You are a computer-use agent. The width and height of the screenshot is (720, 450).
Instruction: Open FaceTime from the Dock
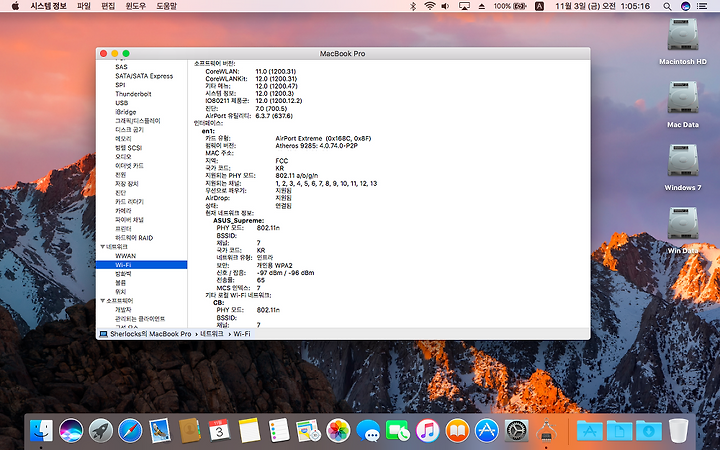(x=398, y=431)
